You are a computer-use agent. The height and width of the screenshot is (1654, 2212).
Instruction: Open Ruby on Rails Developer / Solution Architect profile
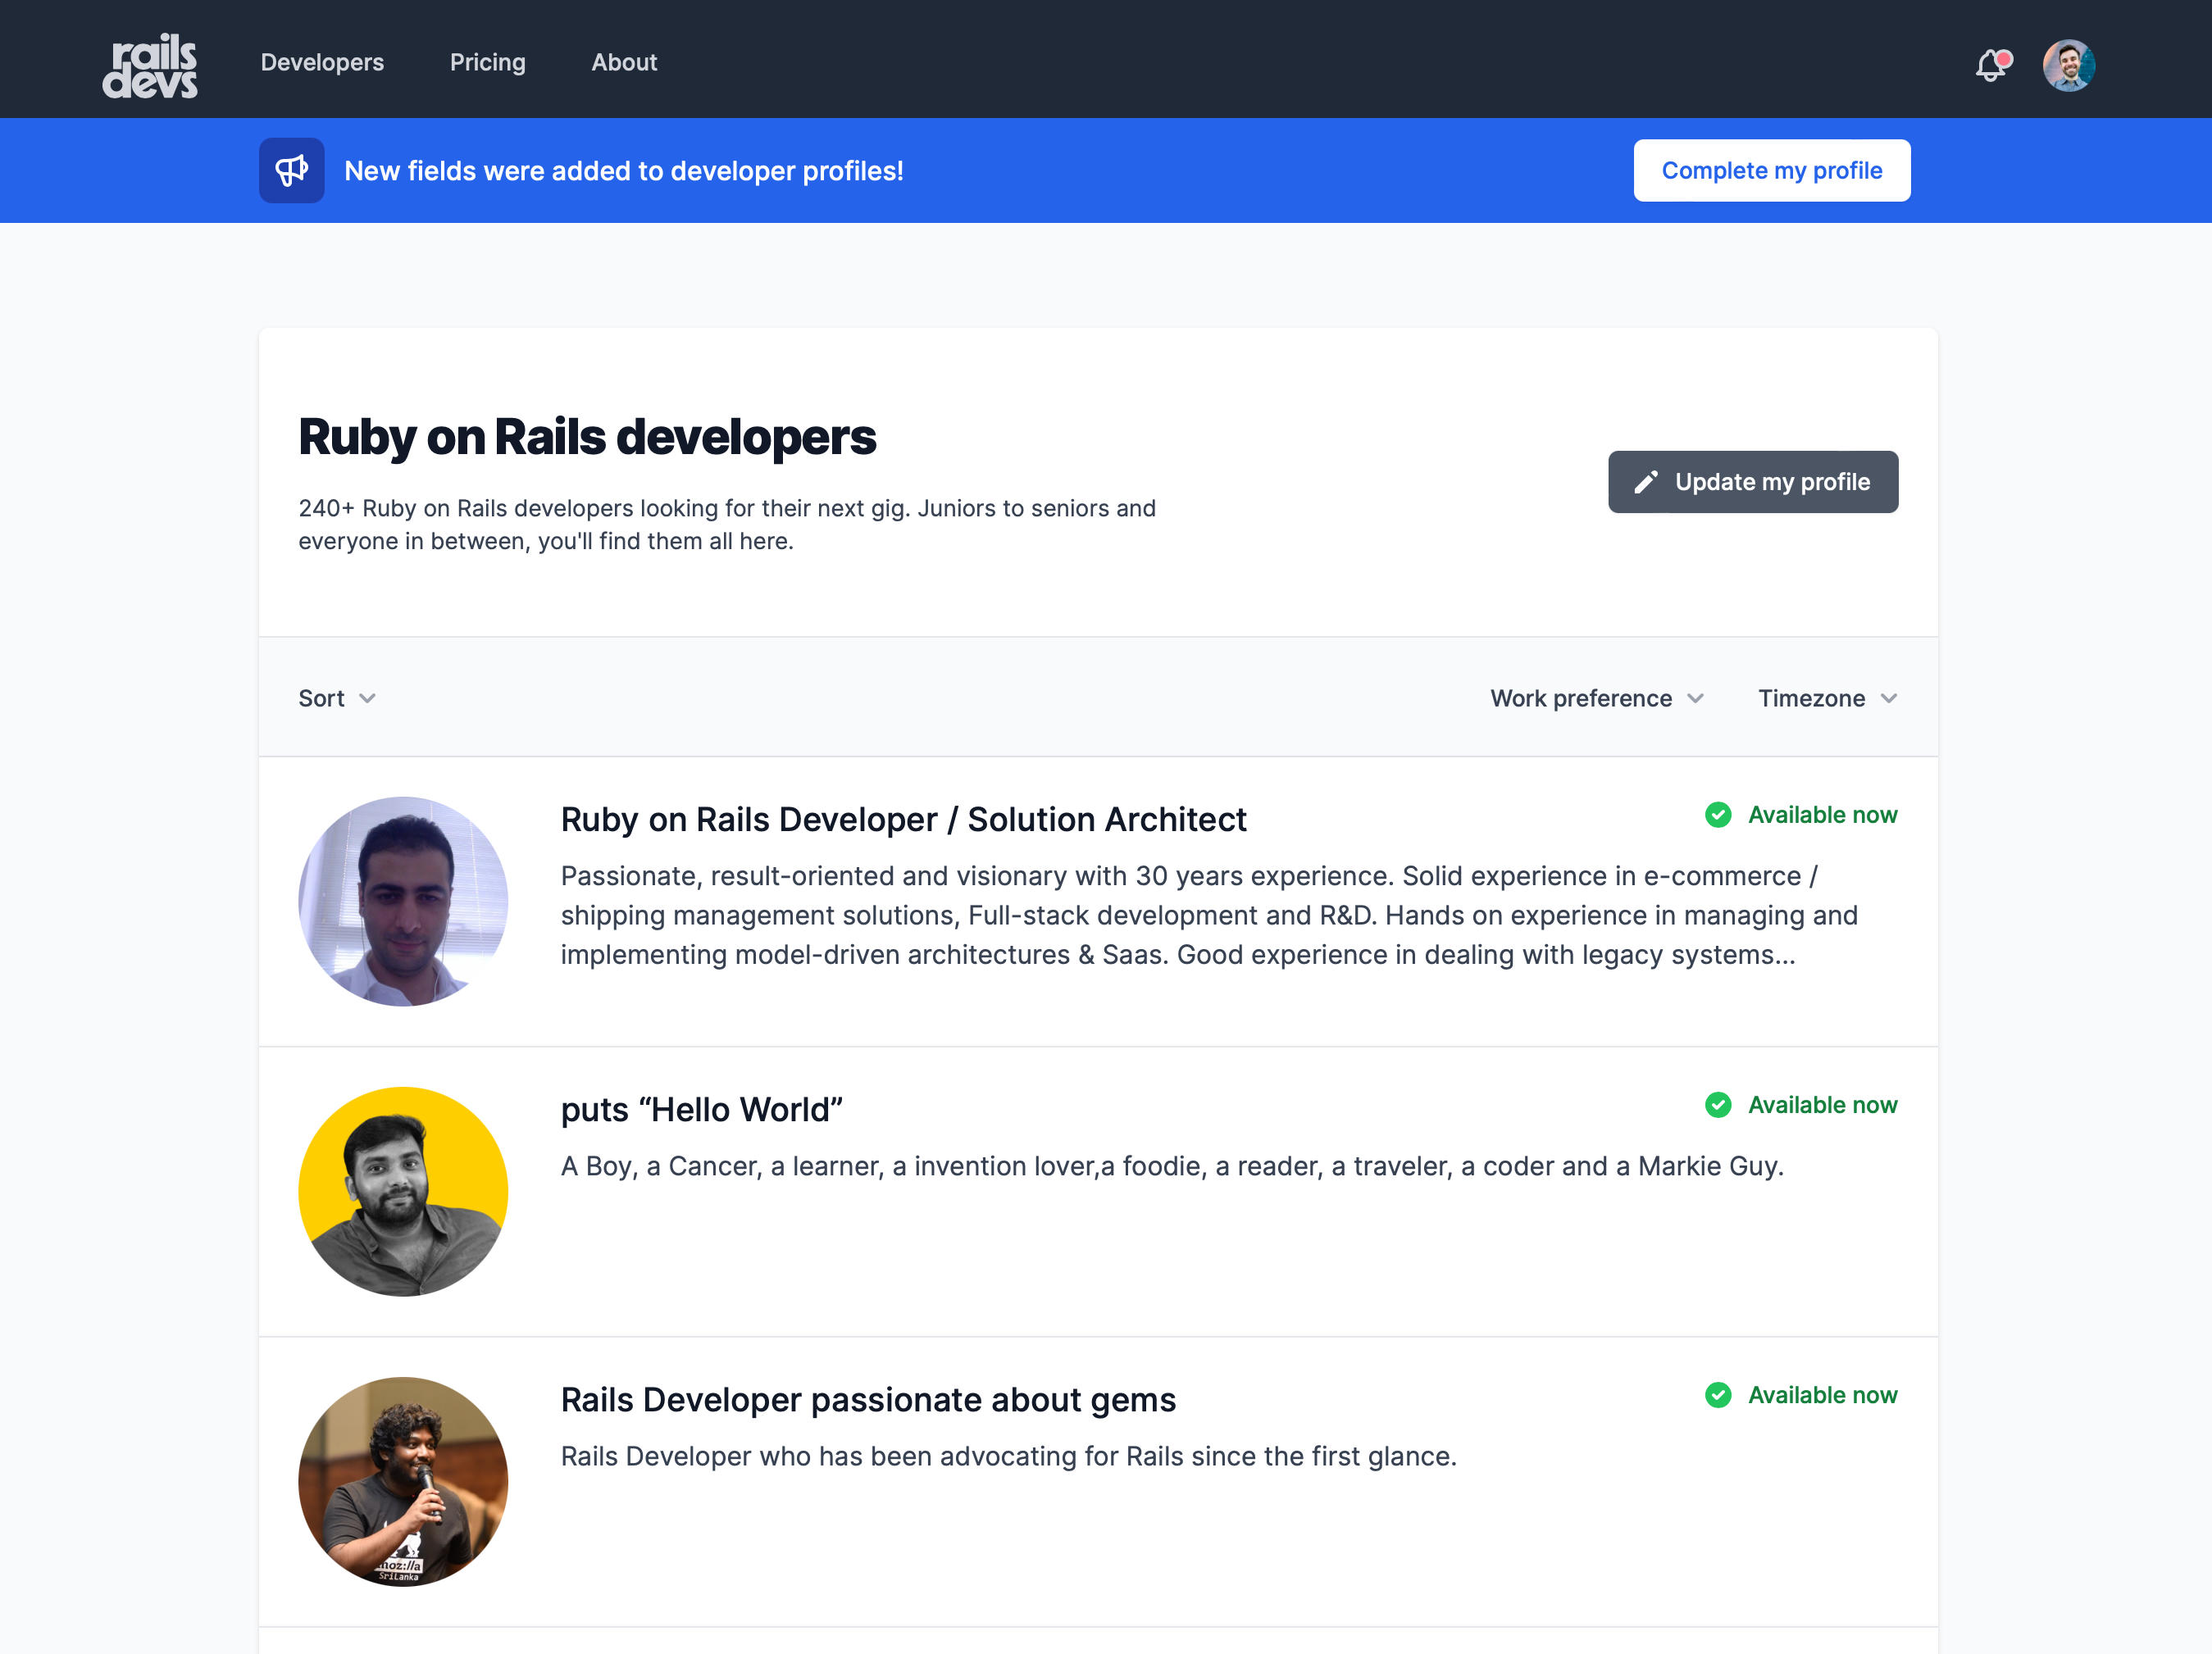(x=903, y=819)
